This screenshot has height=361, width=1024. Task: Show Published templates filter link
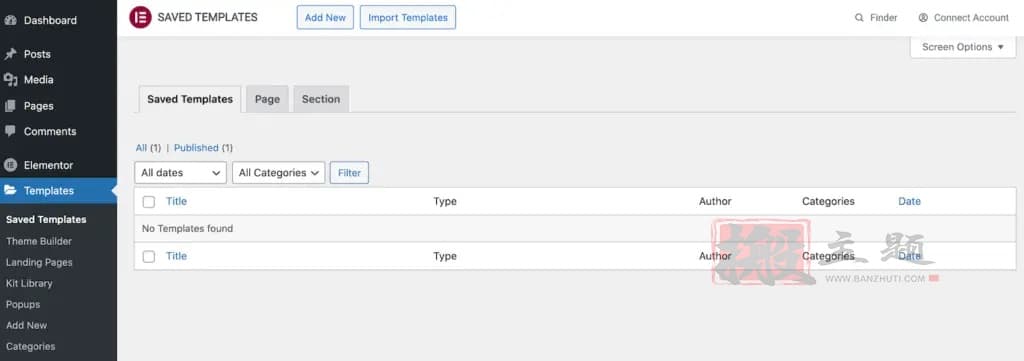196,148
